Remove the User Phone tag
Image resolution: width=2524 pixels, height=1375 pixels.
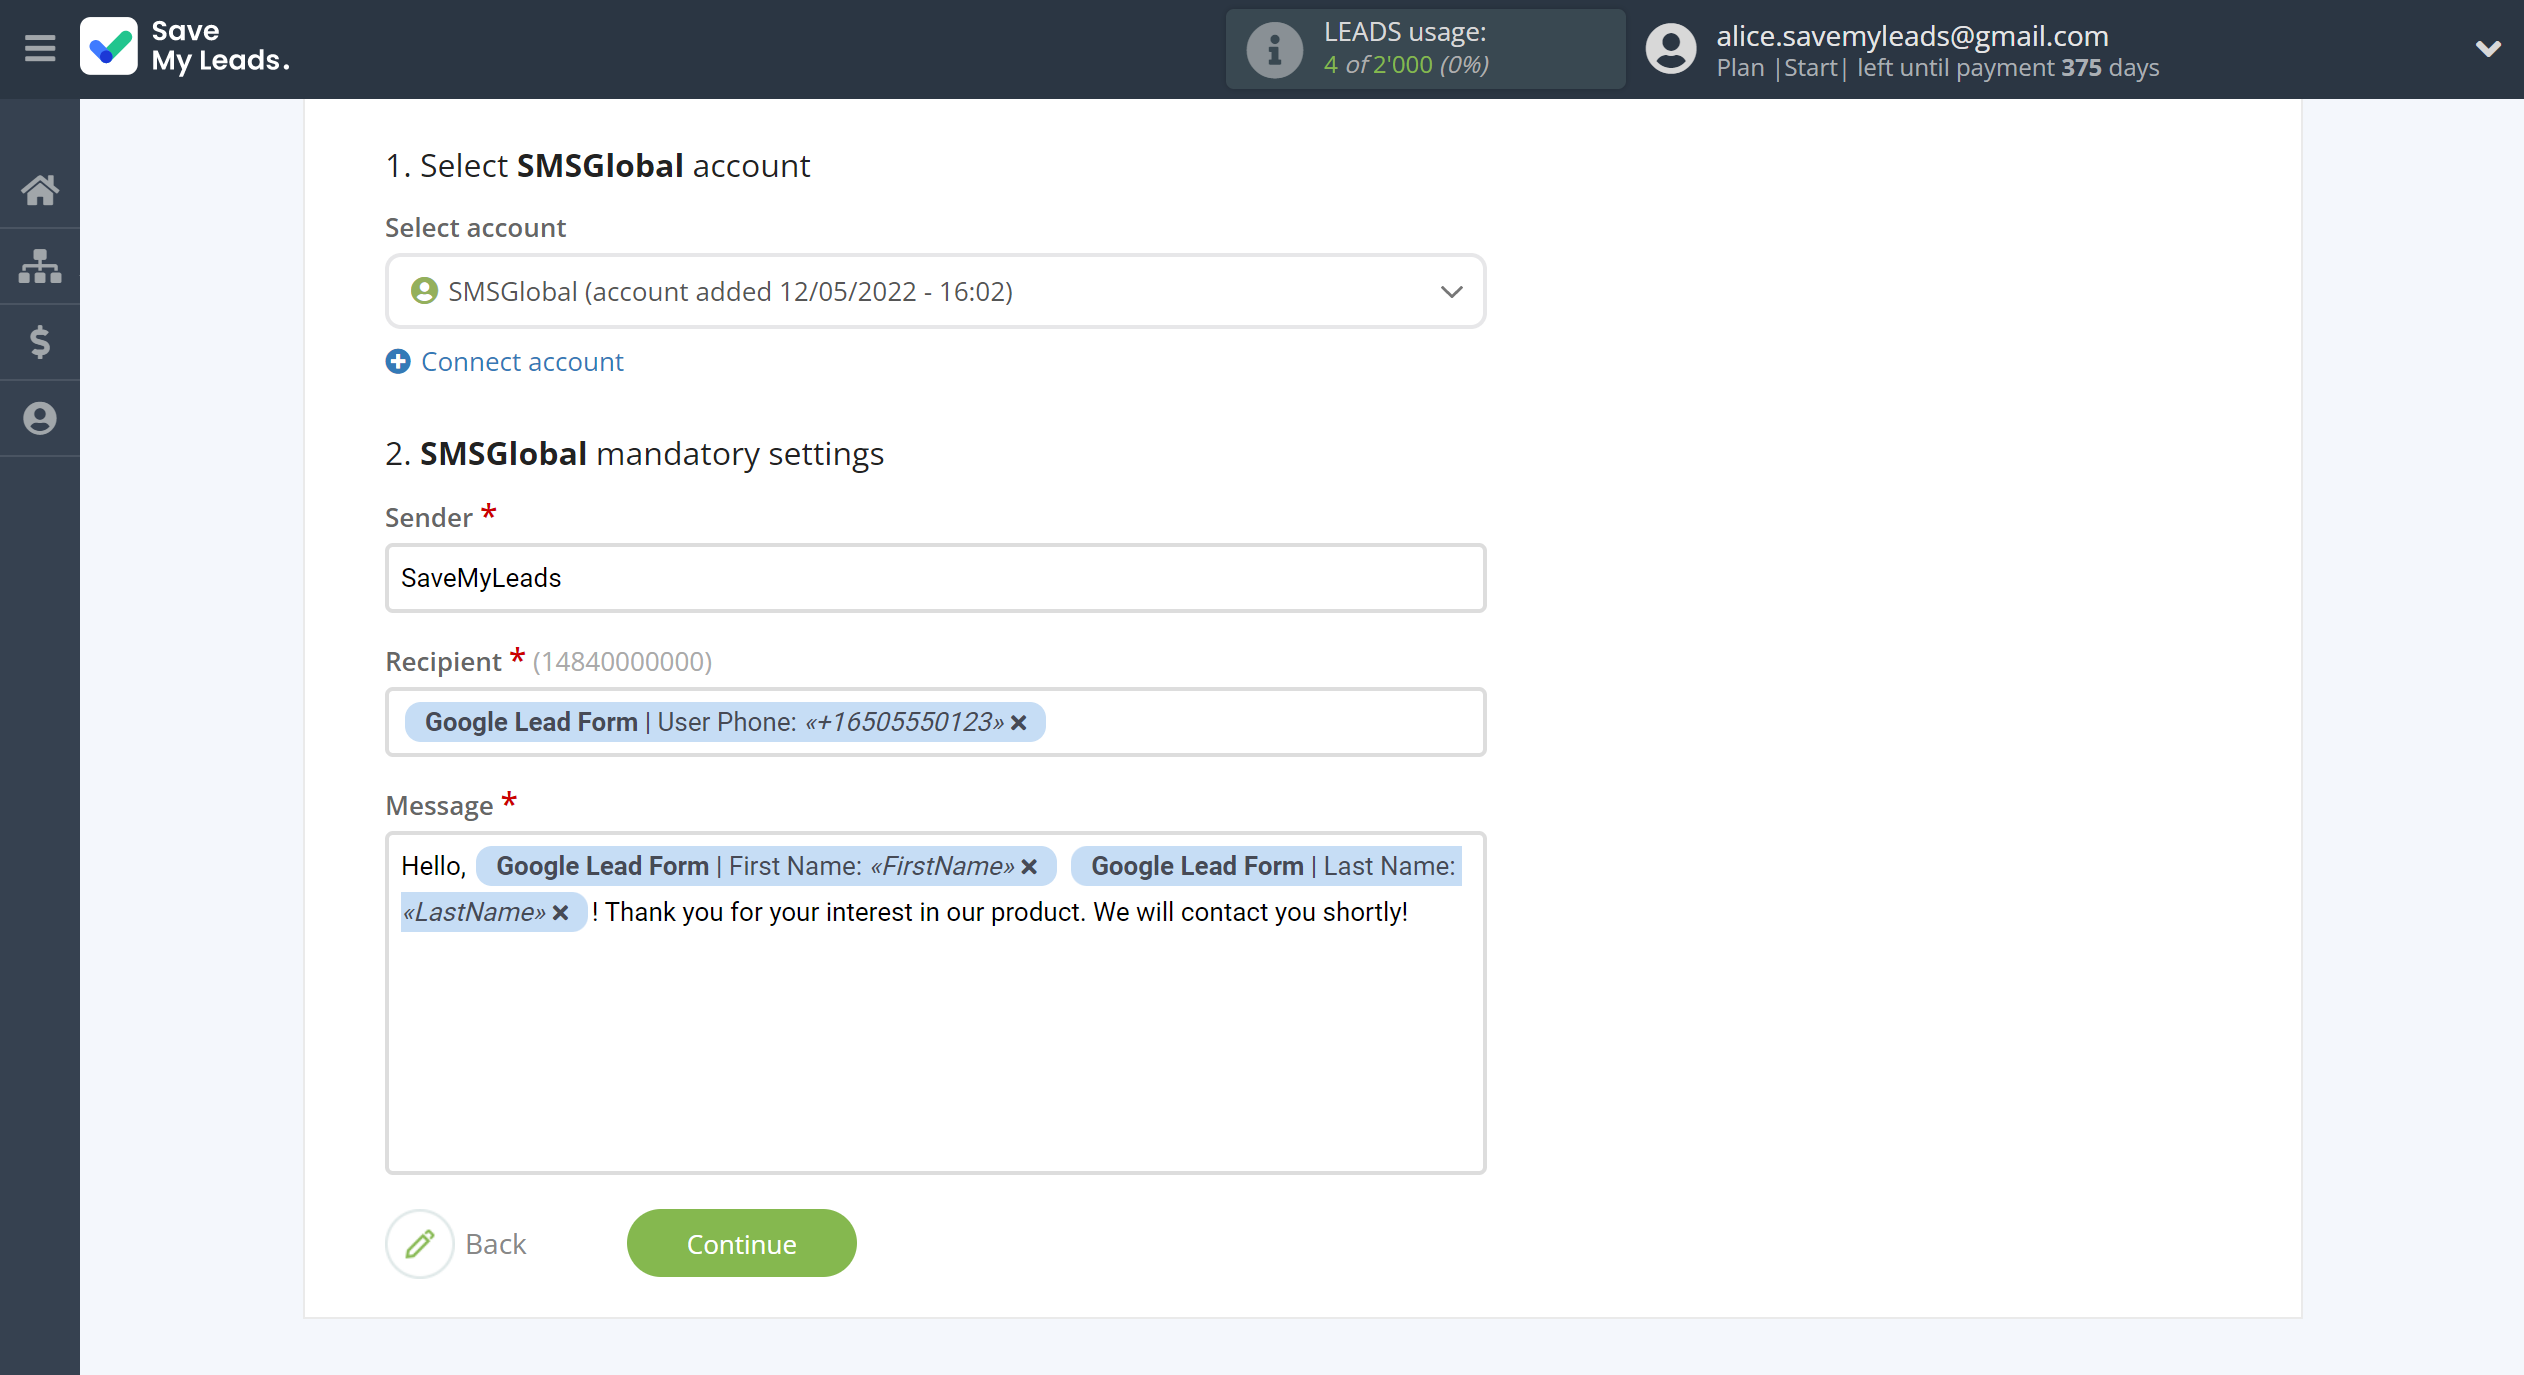pos(1019,723)
